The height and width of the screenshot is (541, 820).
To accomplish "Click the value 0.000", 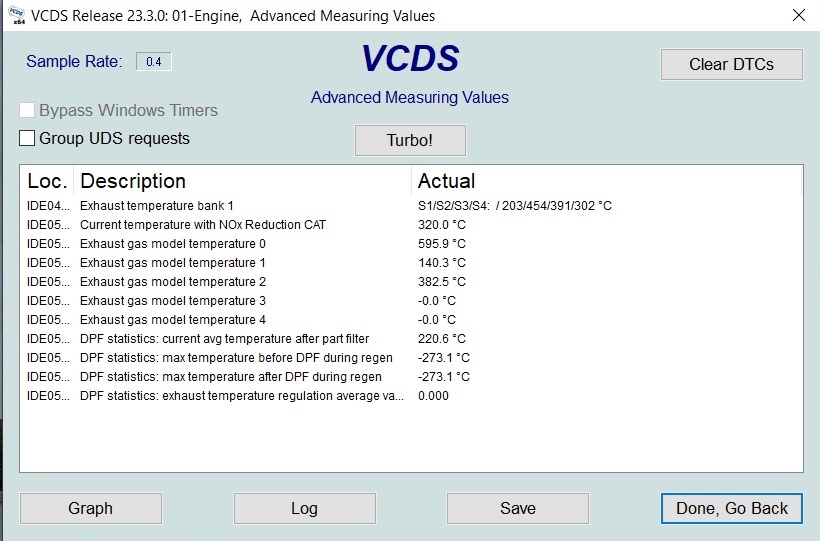I will (x=433, y=396).
